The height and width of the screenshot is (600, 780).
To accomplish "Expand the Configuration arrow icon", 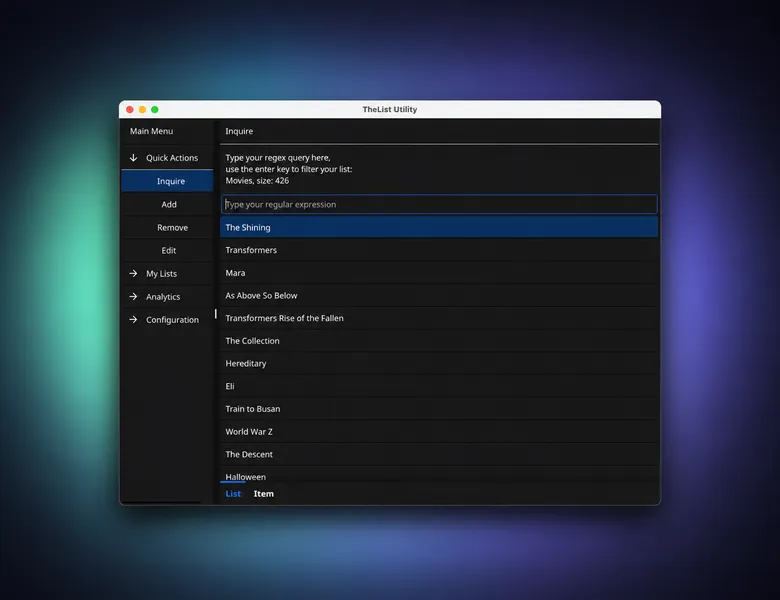I will (x=133, y=319).
